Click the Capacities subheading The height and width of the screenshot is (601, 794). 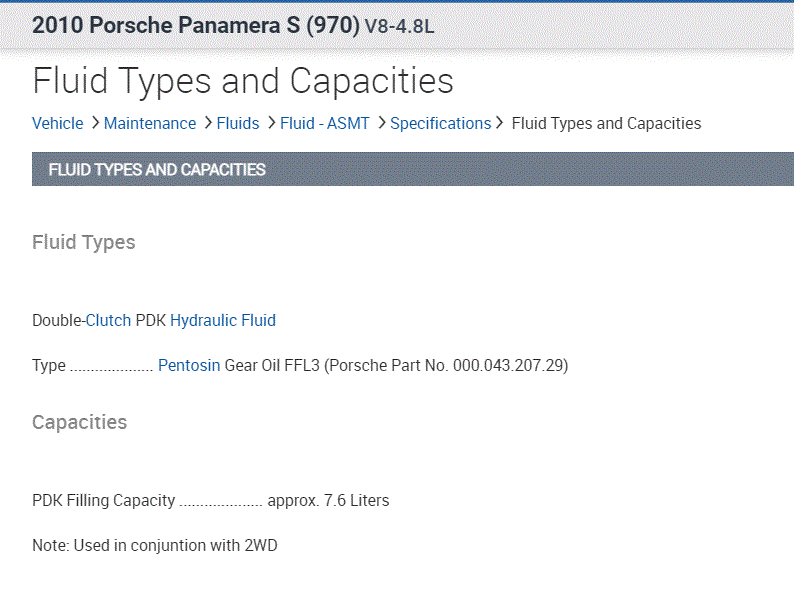80,422
